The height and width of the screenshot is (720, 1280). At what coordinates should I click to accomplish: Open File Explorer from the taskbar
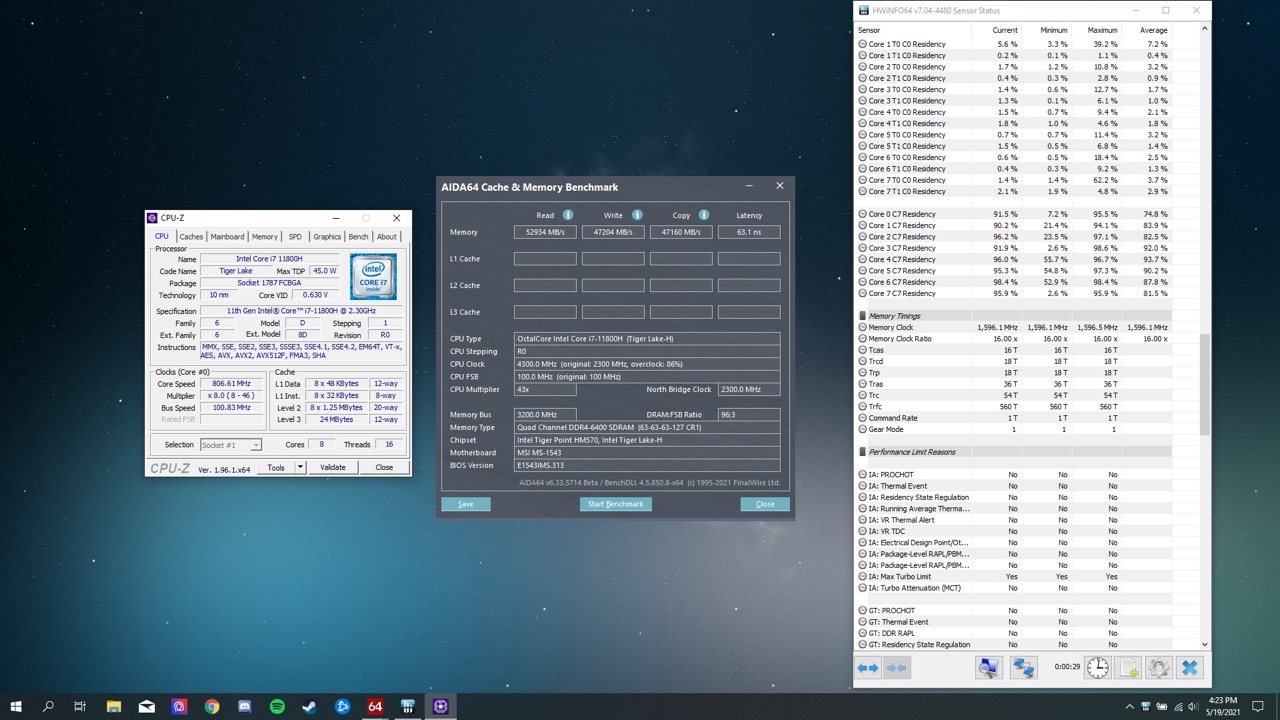tap(114, 706)
